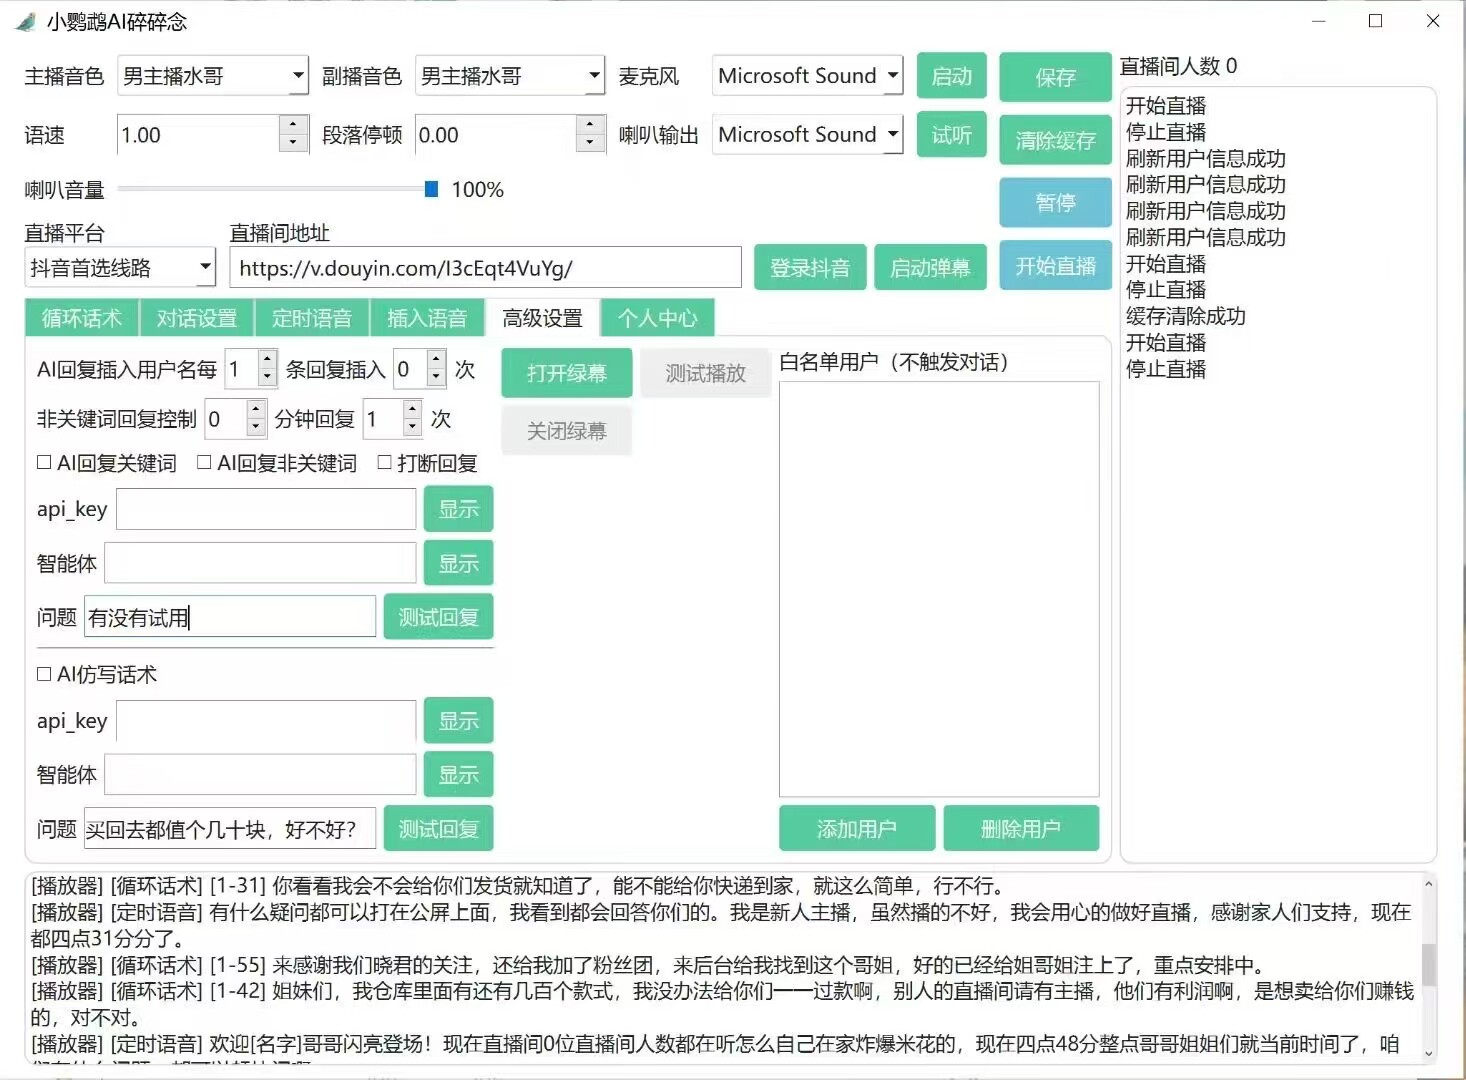Image resolution: width=1466 pixels, height=1080 pixels.
Task: Click 清除缓存 to clear the cache
Action: (1054, 140)
